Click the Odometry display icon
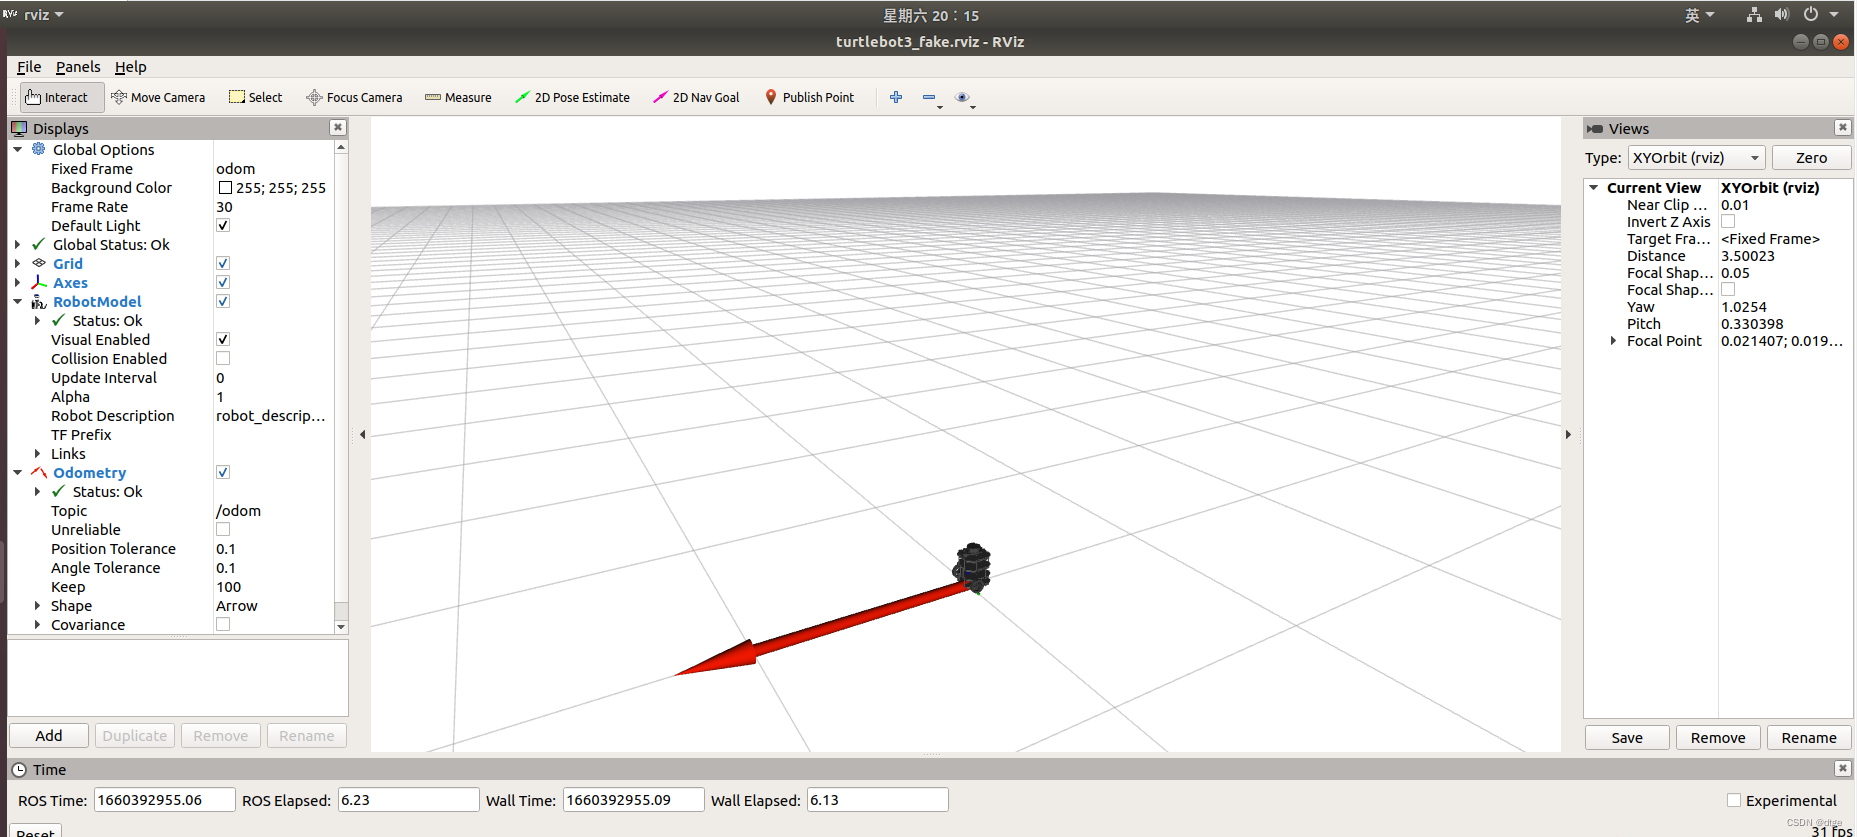1857x837 pixels. (x=39, y=472)
